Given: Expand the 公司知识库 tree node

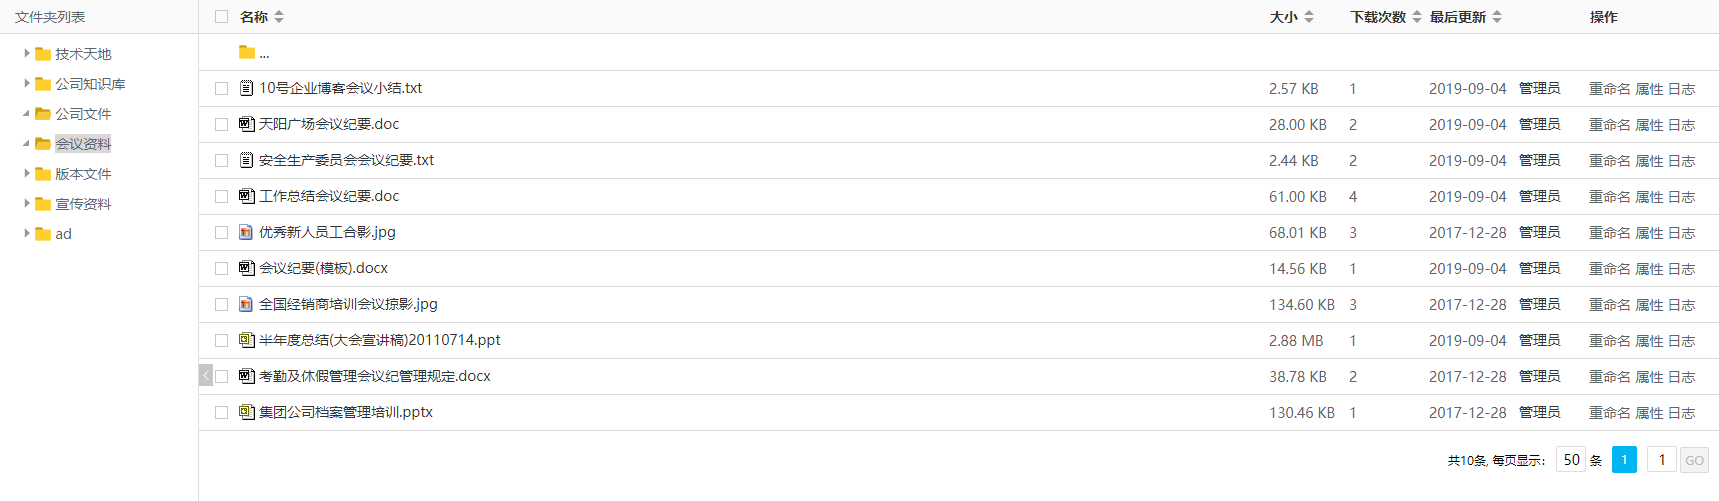Looking at the screenshot, I should tap(27, 84).
